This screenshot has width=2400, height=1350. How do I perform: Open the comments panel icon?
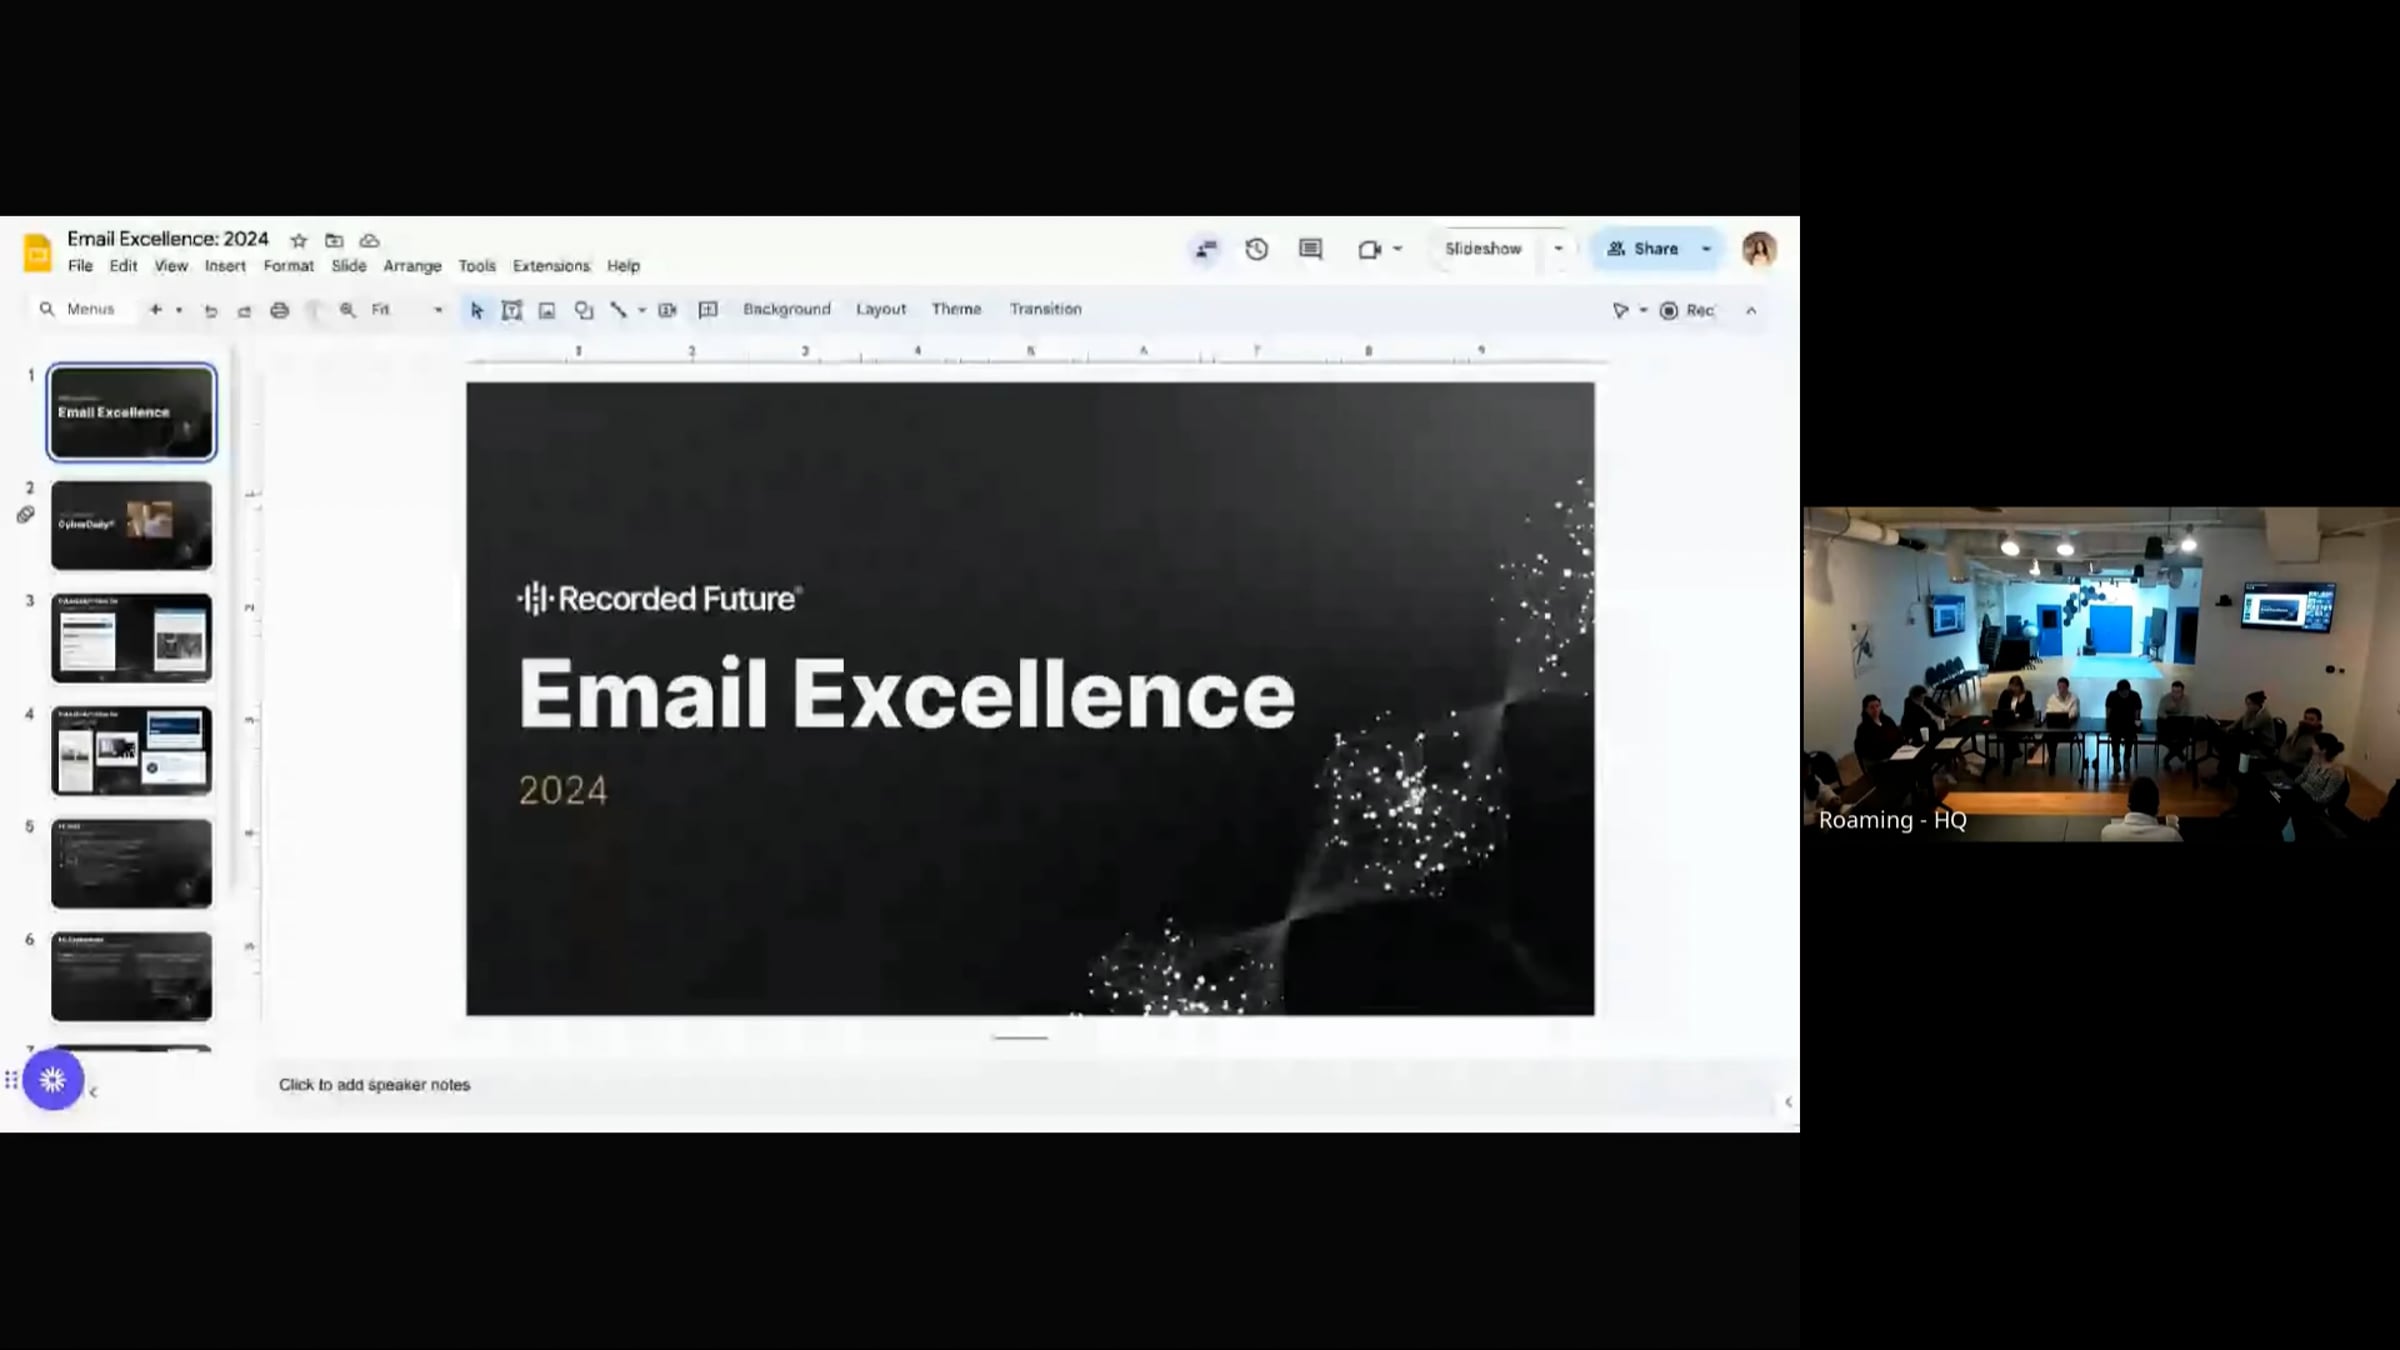1310,249
